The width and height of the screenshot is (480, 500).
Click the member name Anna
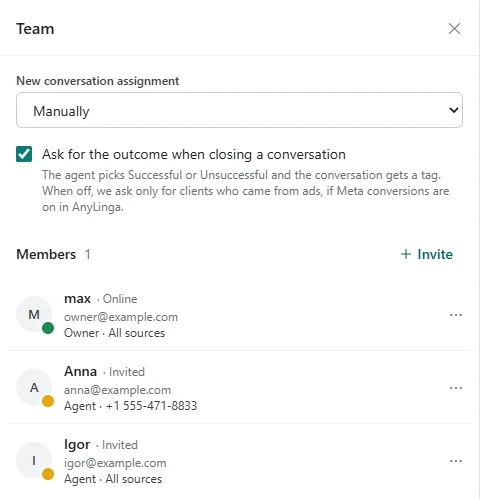pyautogui.click(x=80, y=371)
